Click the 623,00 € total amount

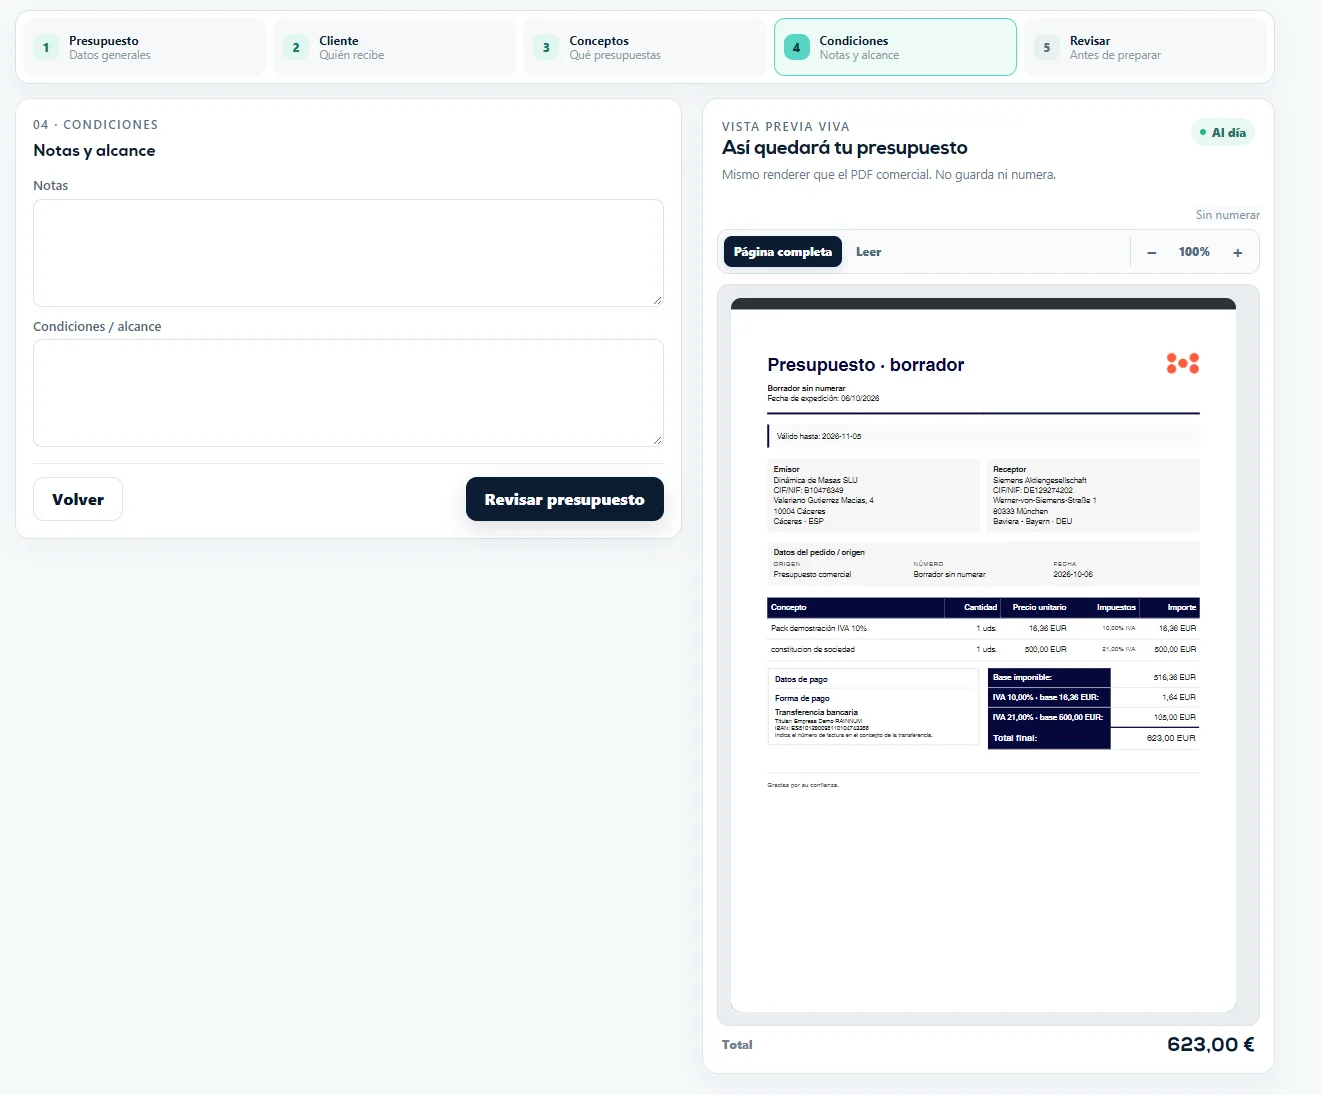pyautogui.click(x=1211, y=1045)
